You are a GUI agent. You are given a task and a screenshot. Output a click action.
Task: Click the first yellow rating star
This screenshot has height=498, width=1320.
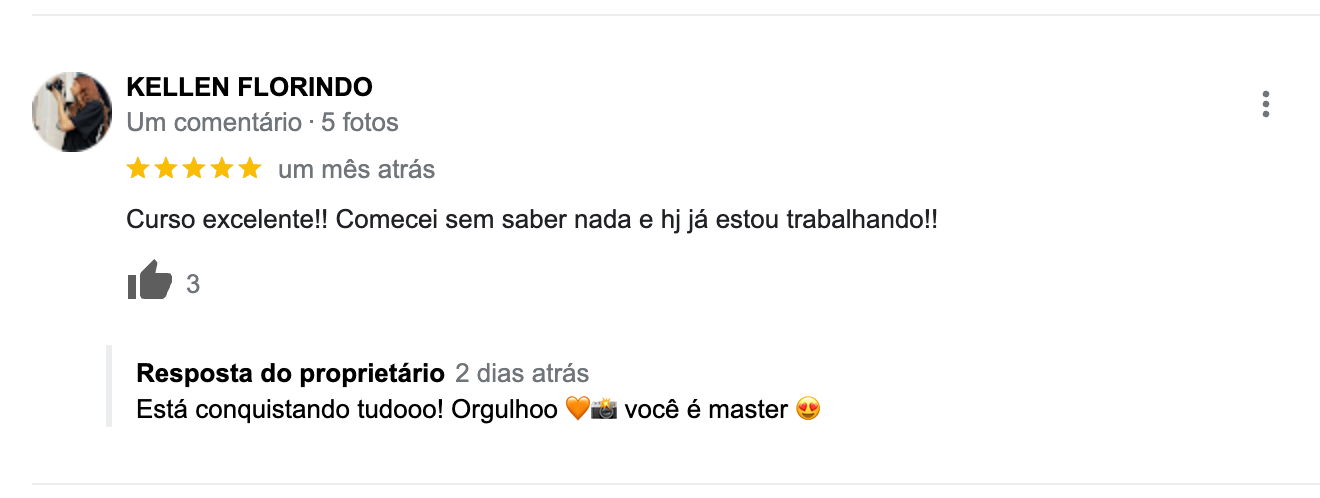[138, 169]
